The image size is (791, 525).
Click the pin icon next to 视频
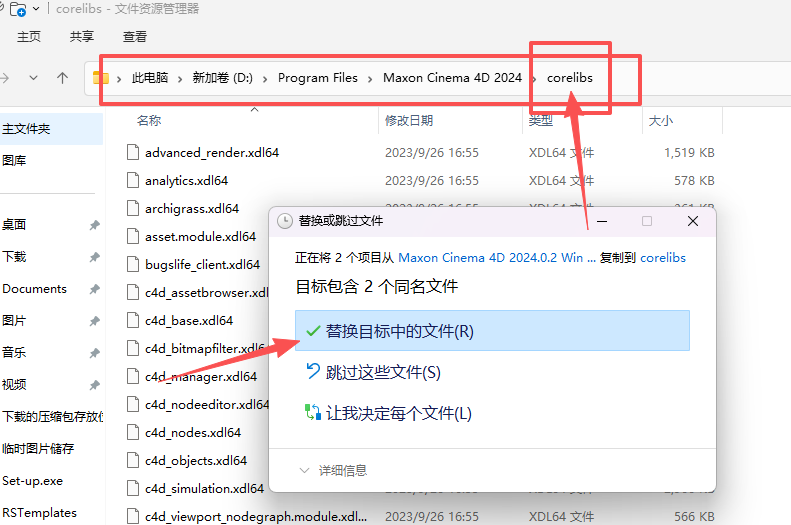94,385
